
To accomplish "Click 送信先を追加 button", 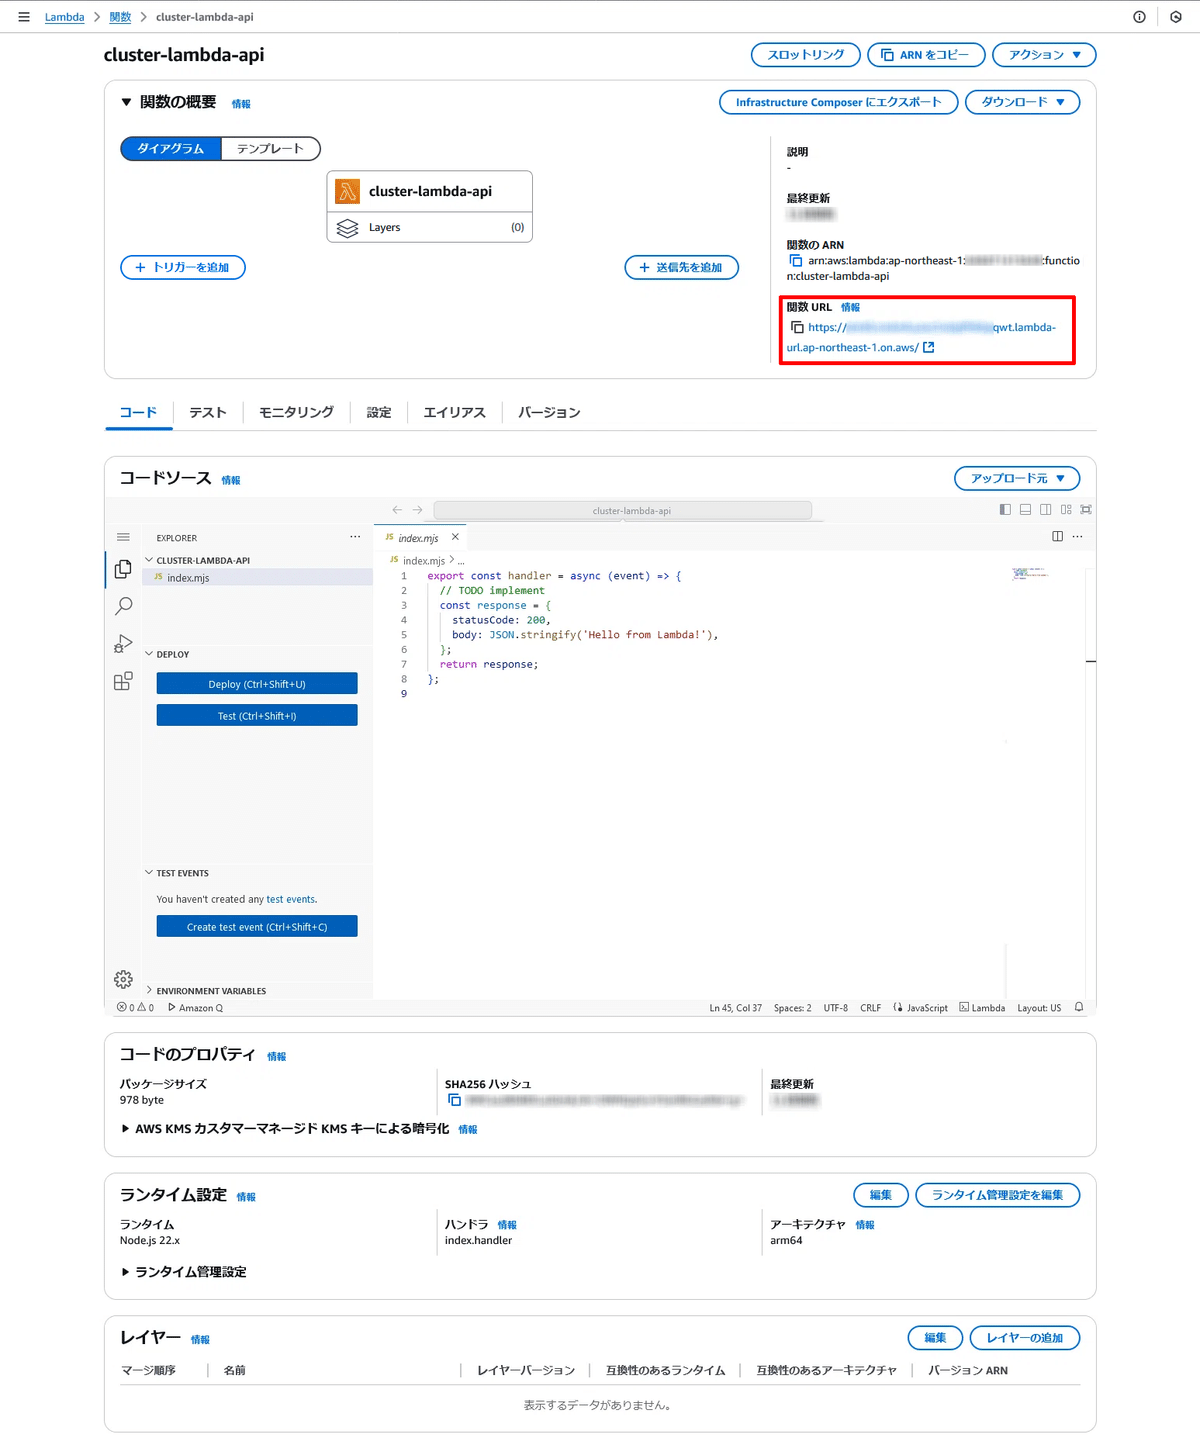I will coord(682,267).
